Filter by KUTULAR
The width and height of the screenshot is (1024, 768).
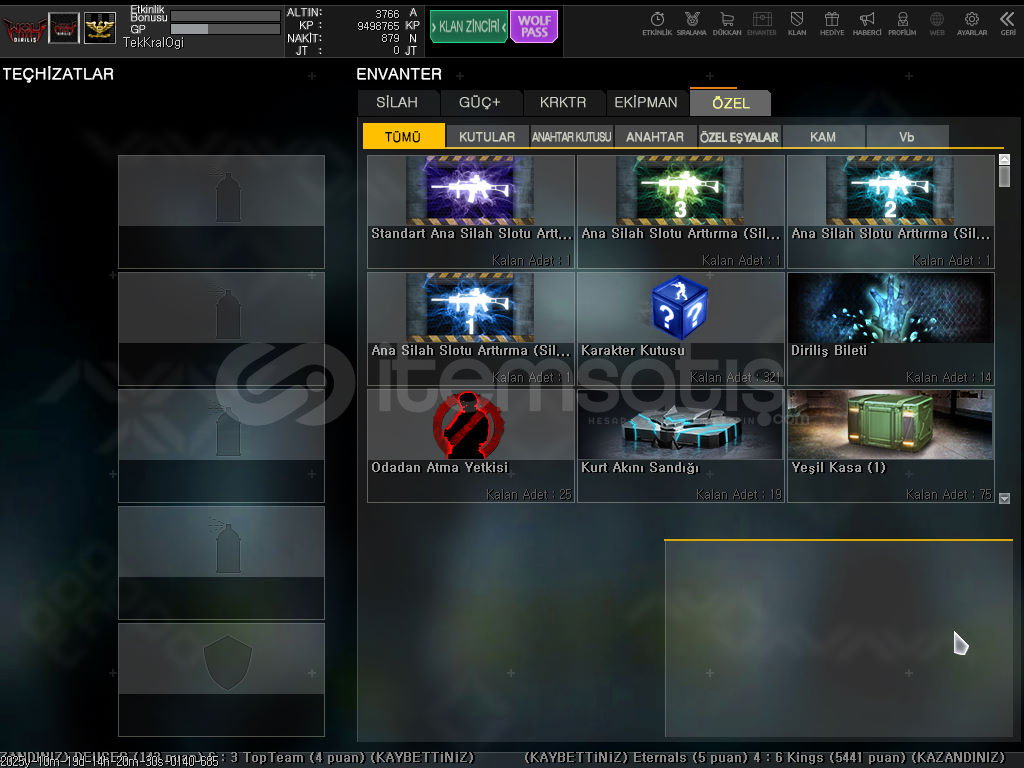point(487,136)
